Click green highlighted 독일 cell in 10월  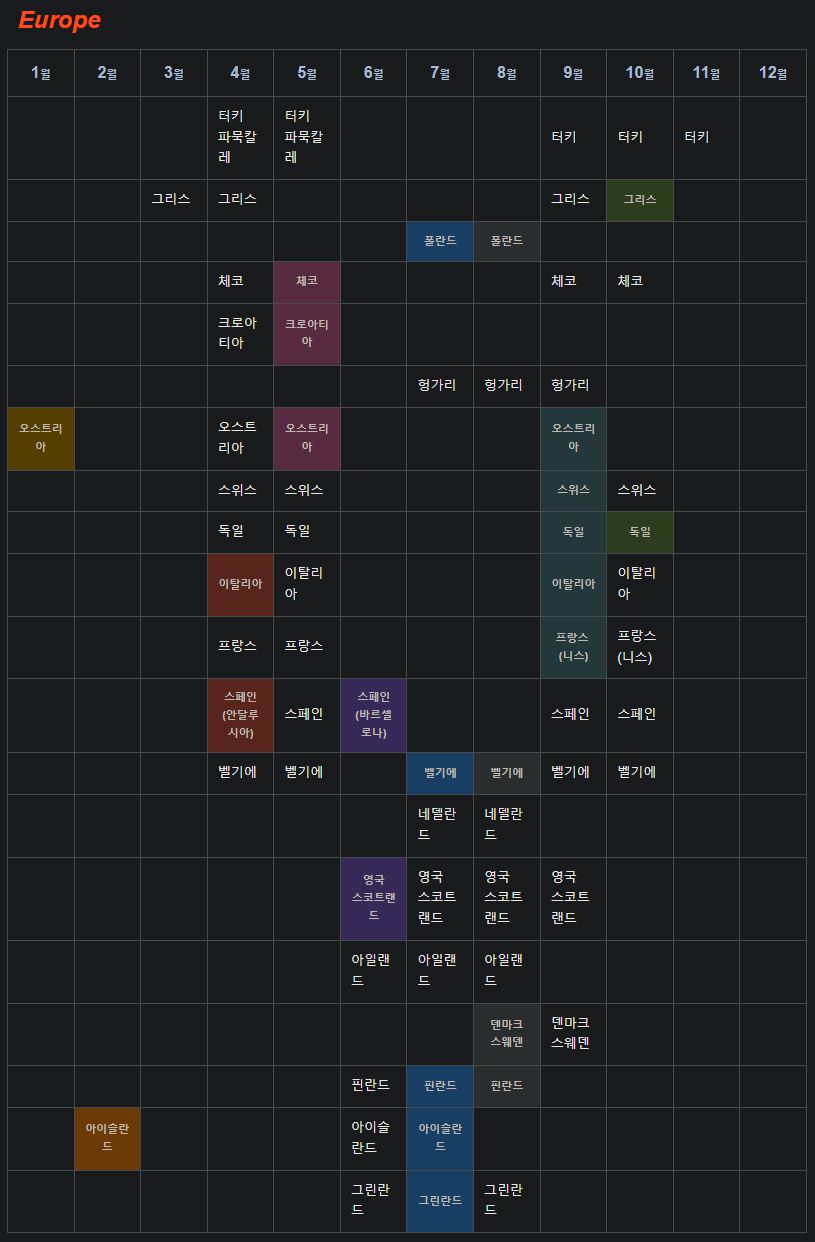click(640, 532)
